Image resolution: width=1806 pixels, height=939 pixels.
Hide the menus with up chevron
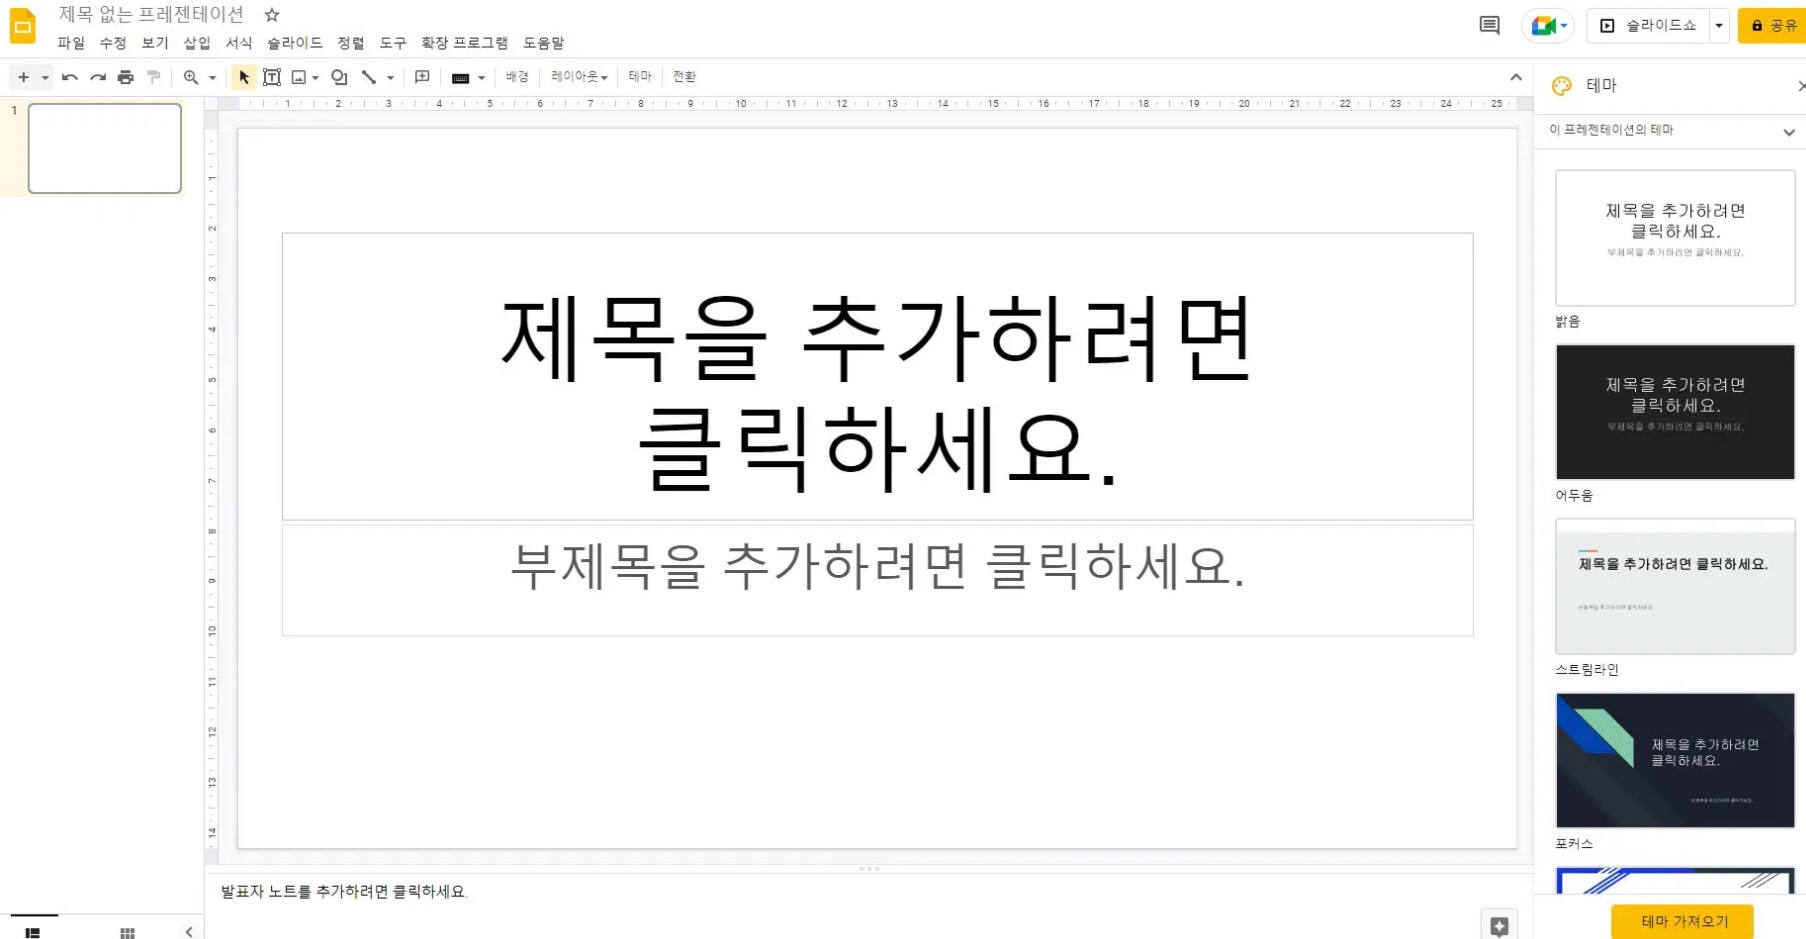1516,77
